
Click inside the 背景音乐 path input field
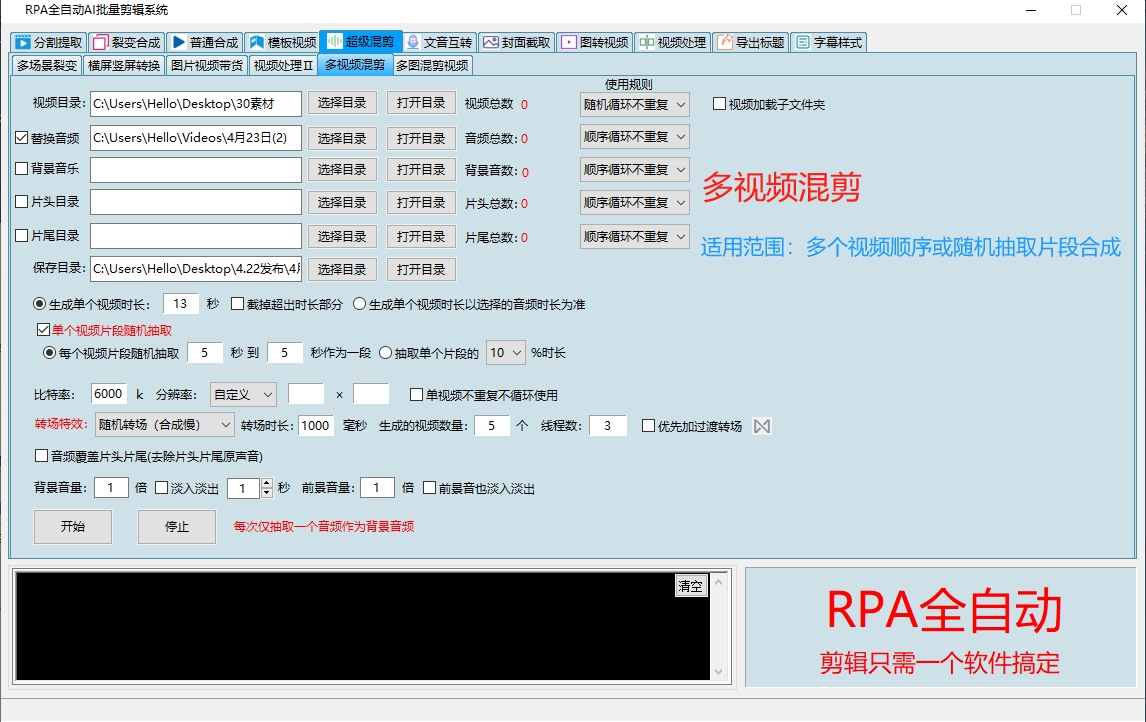coord(195,170)
